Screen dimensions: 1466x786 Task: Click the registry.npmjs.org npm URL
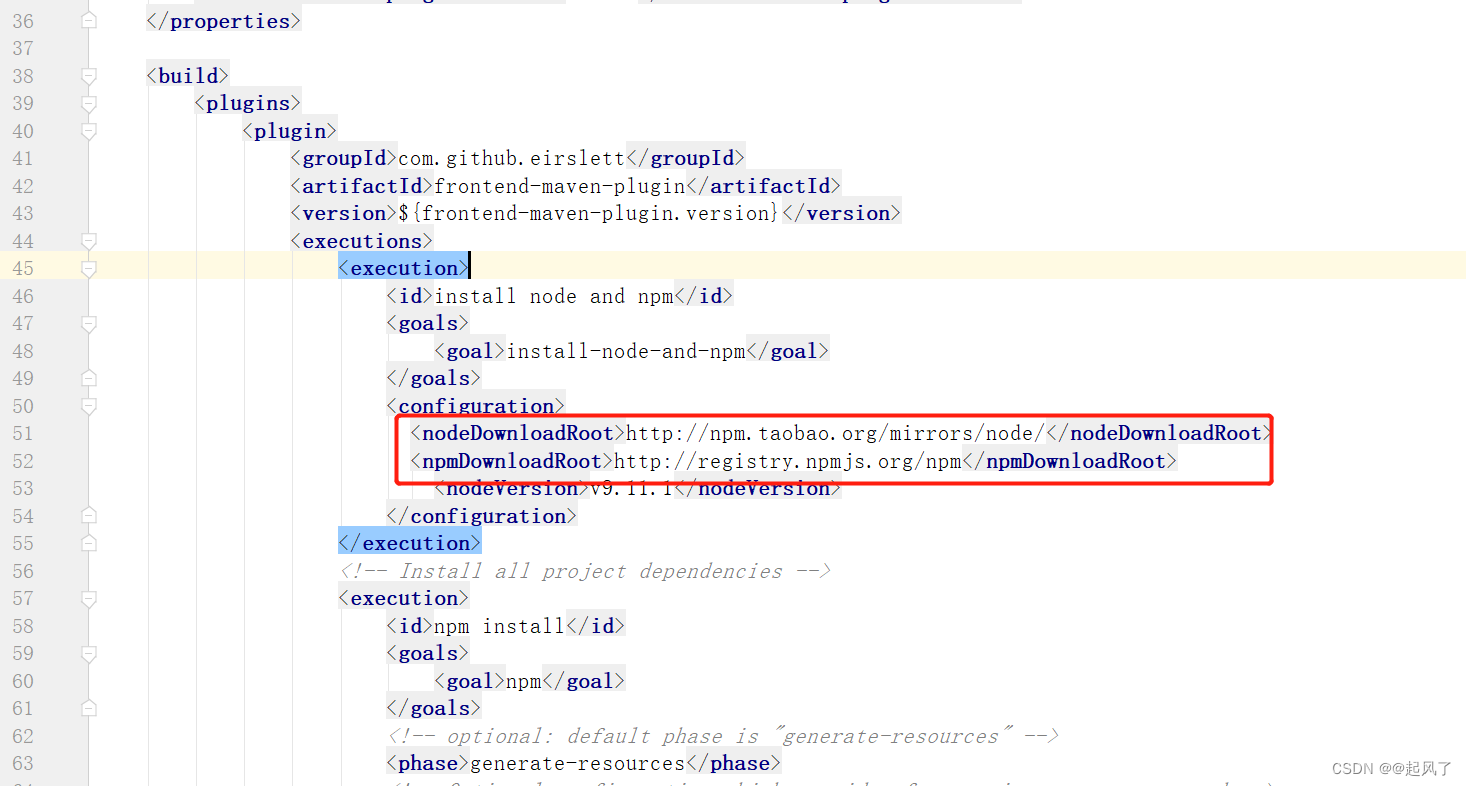click(787, 461)
